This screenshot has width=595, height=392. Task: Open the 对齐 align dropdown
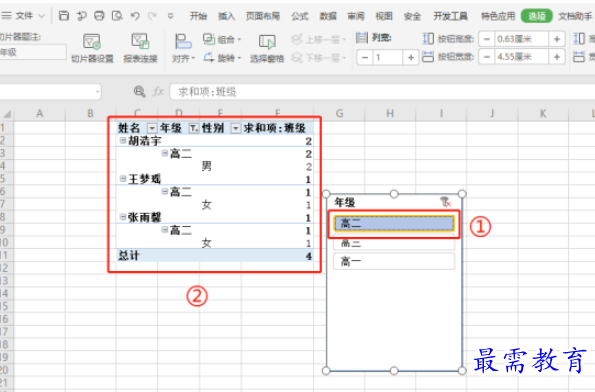click(x=183, y=48)
